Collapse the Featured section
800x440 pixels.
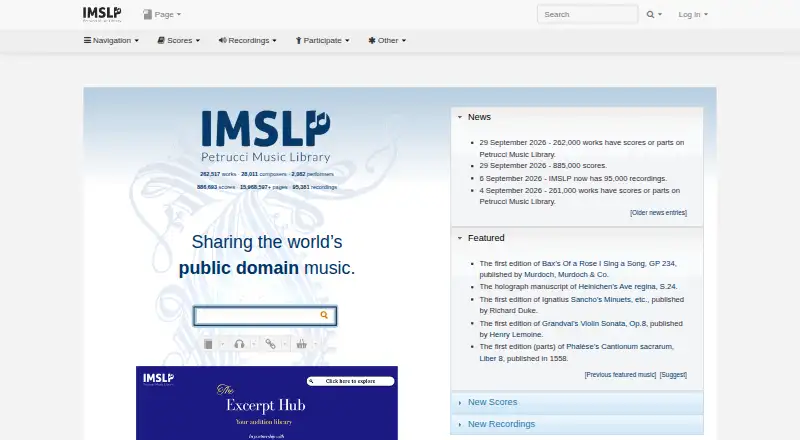coord(577,238)
